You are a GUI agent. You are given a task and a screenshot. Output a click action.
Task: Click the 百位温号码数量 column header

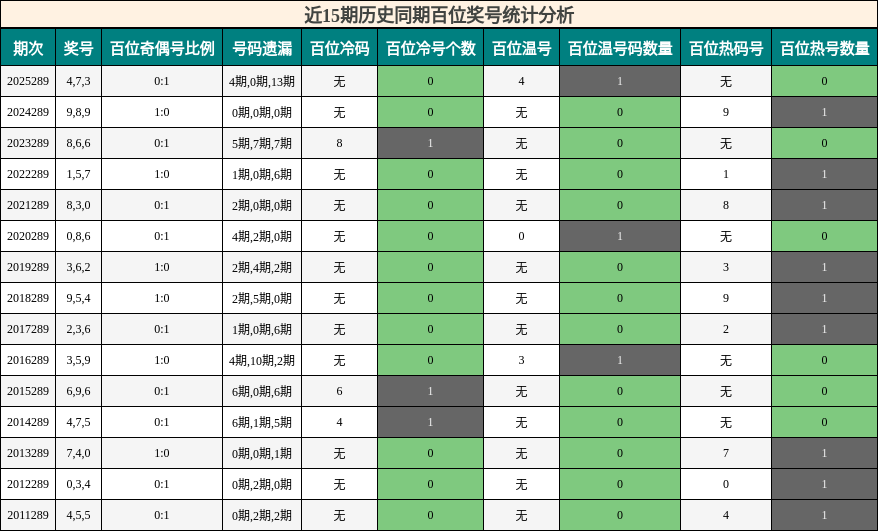tap(620, 49)
